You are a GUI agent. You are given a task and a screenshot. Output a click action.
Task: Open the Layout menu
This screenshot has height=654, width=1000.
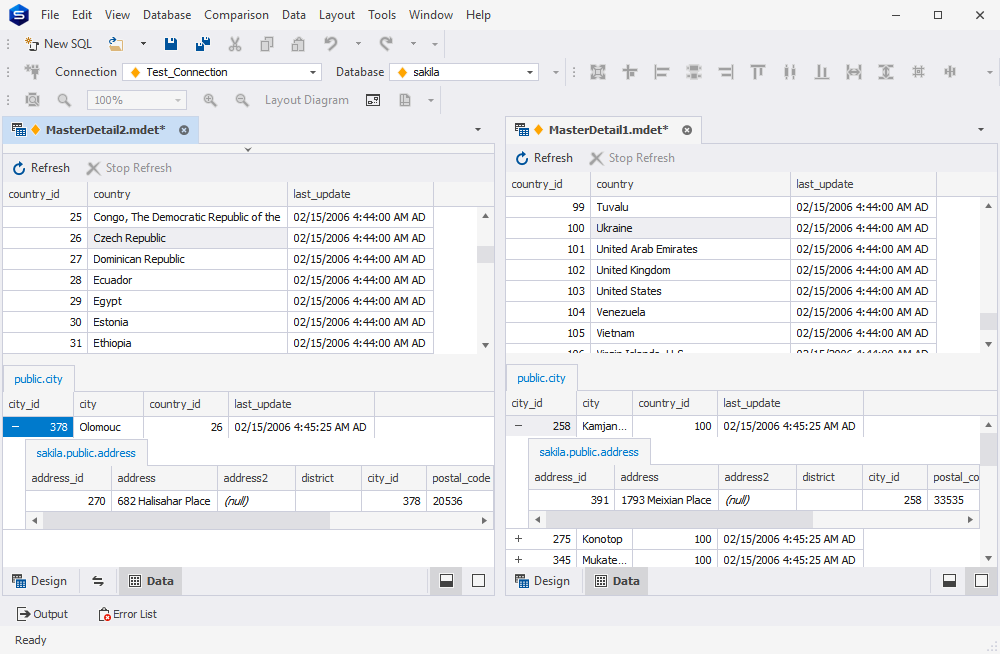coord(337,15)
